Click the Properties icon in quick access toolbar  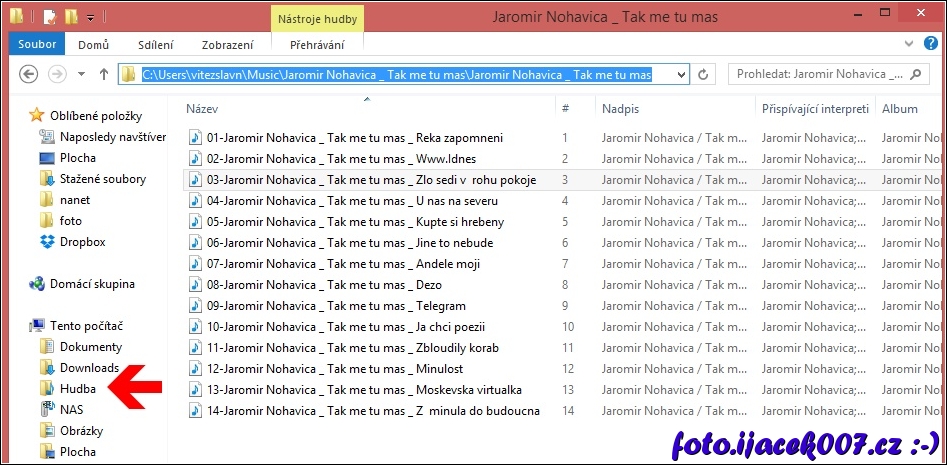pos(50,17)
